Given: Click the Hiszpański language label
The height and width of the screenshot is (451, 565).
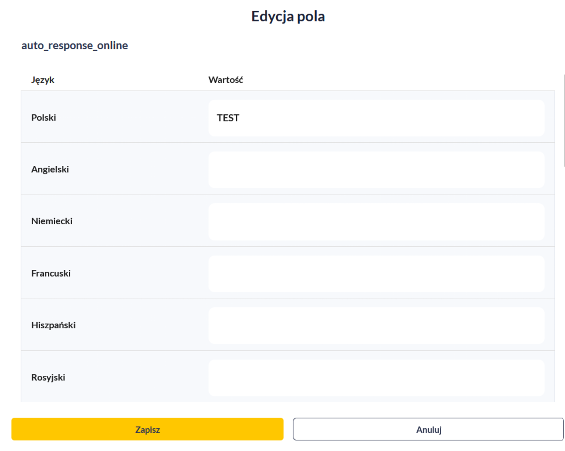Looking at the screenshot, I should 53,325.
